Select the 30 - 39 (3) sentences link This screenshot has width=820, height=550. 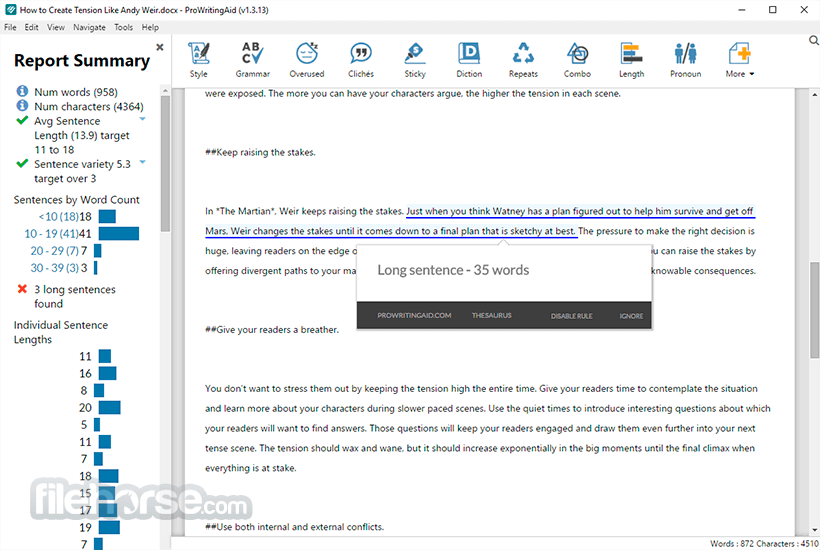click(x=54, y=268)
